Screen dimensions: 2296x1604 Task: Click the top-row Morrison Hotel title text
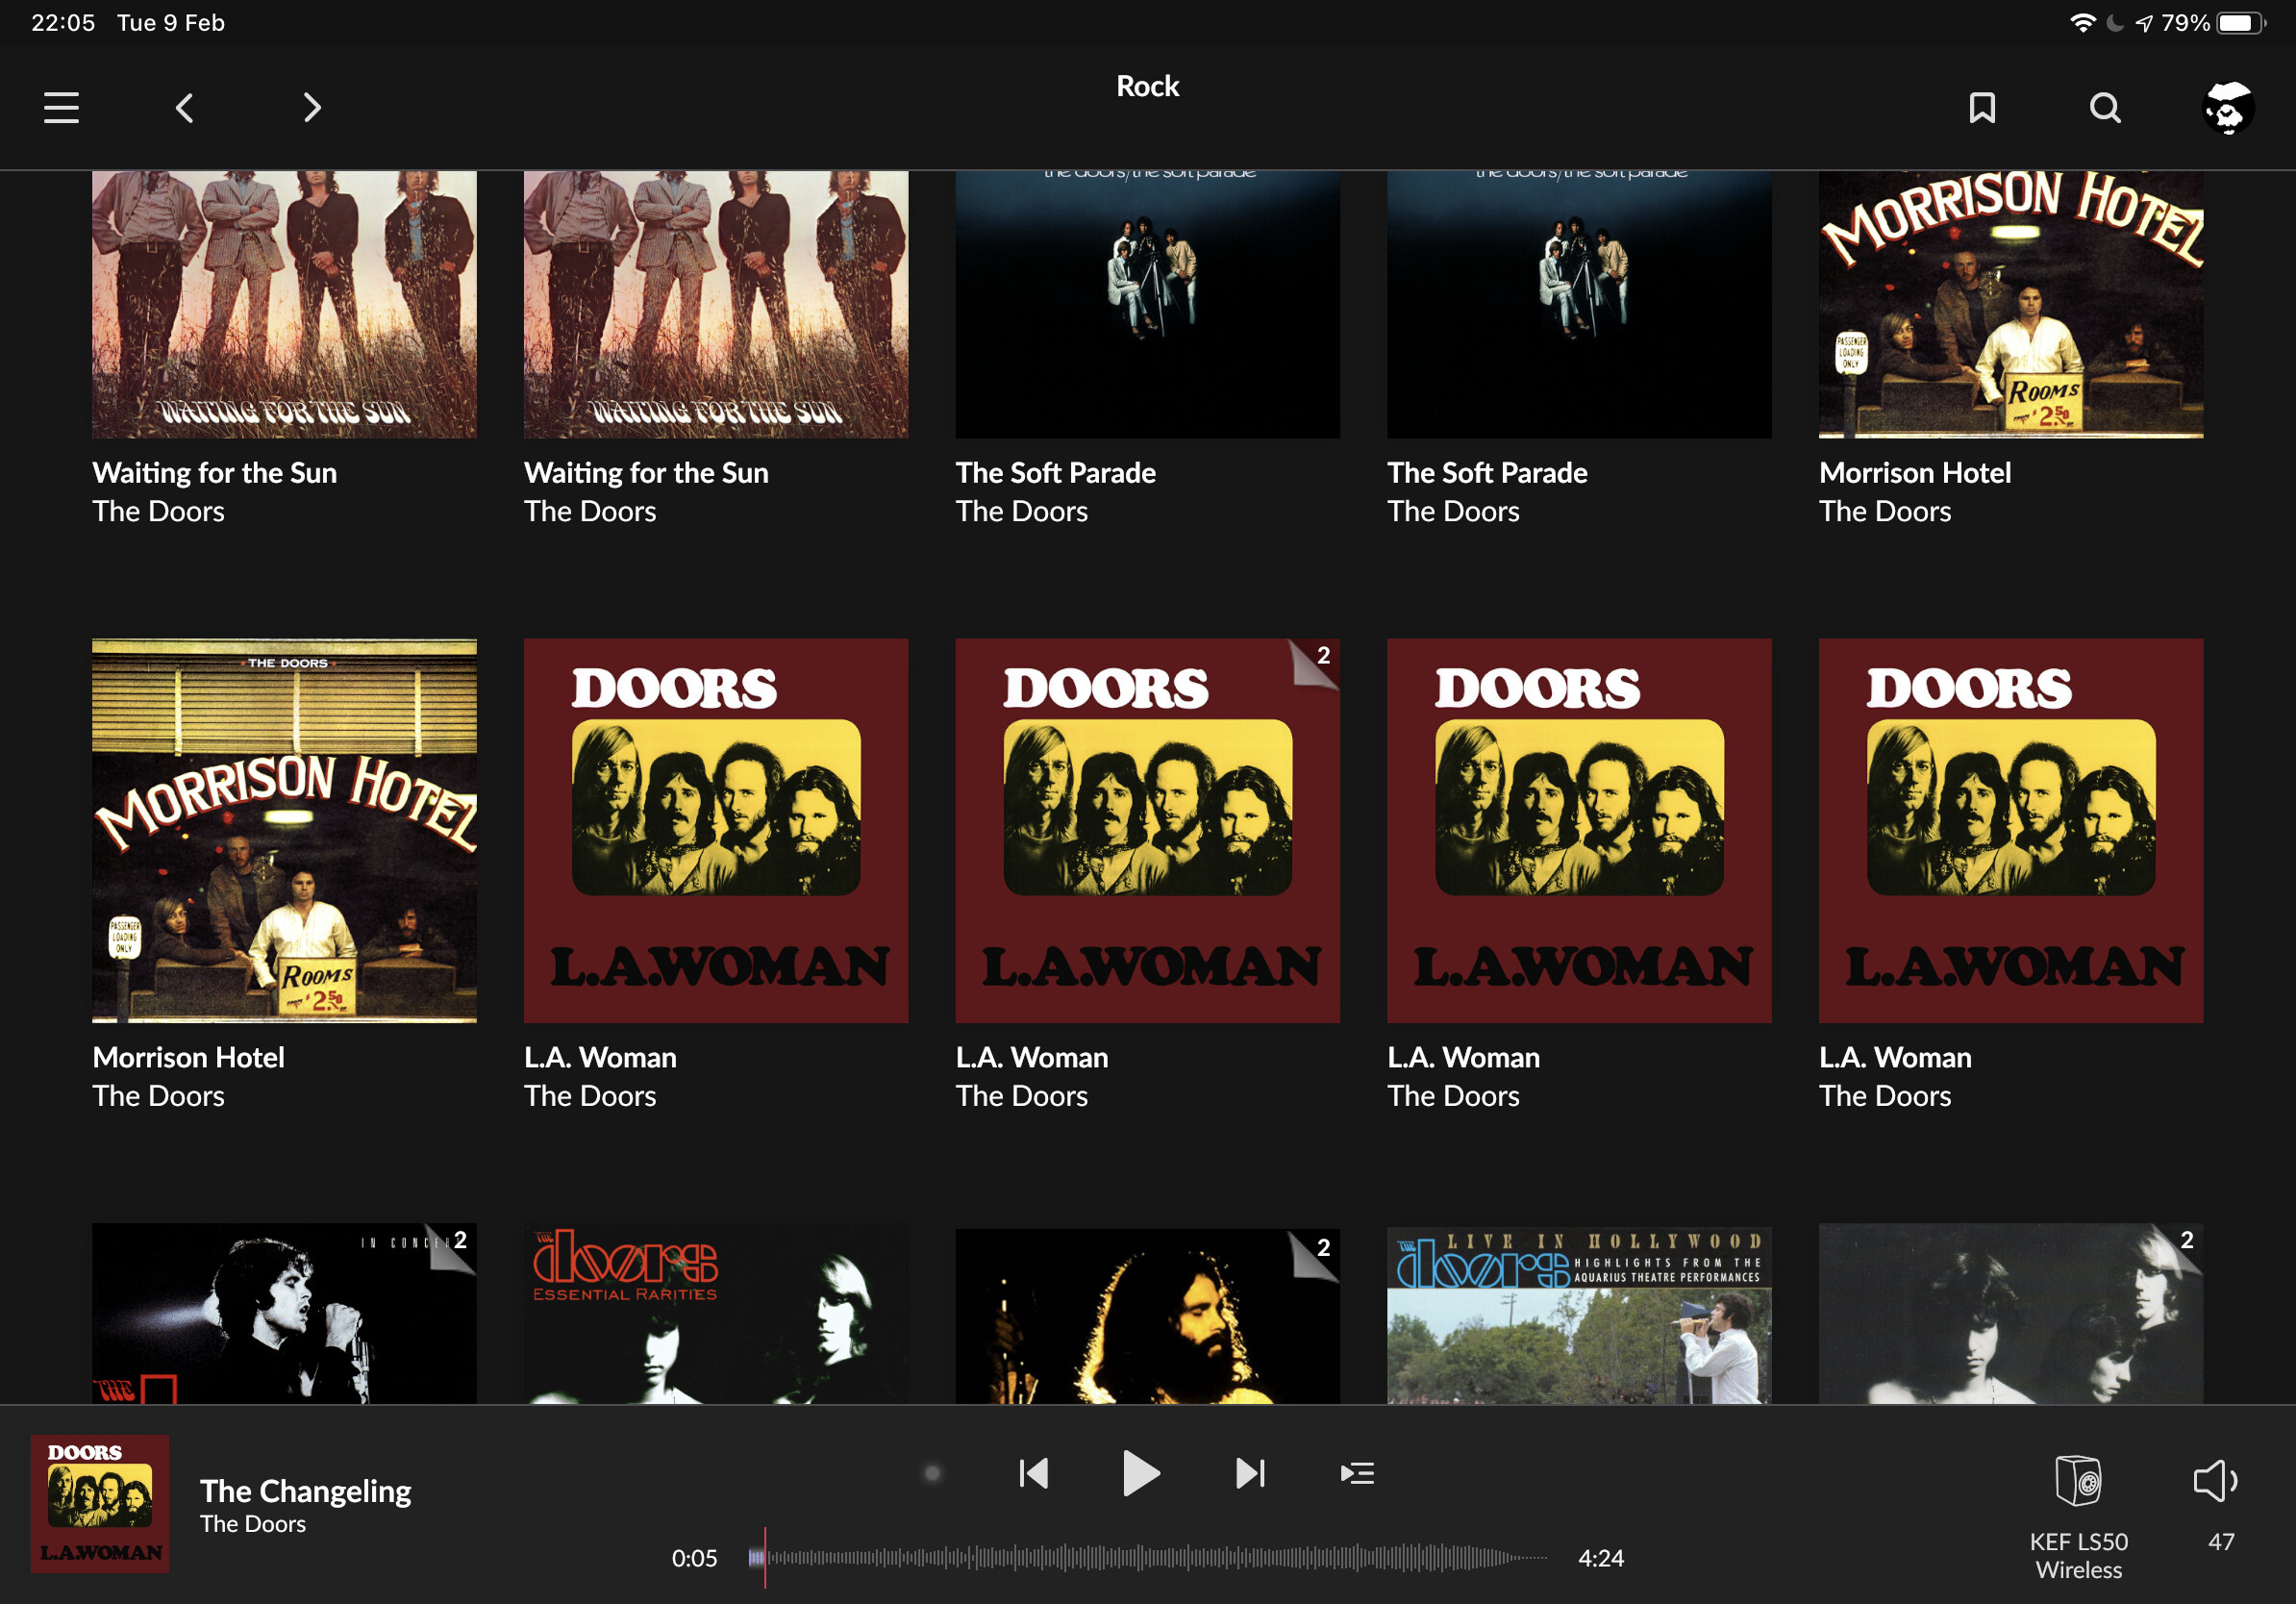(1915, 472)
